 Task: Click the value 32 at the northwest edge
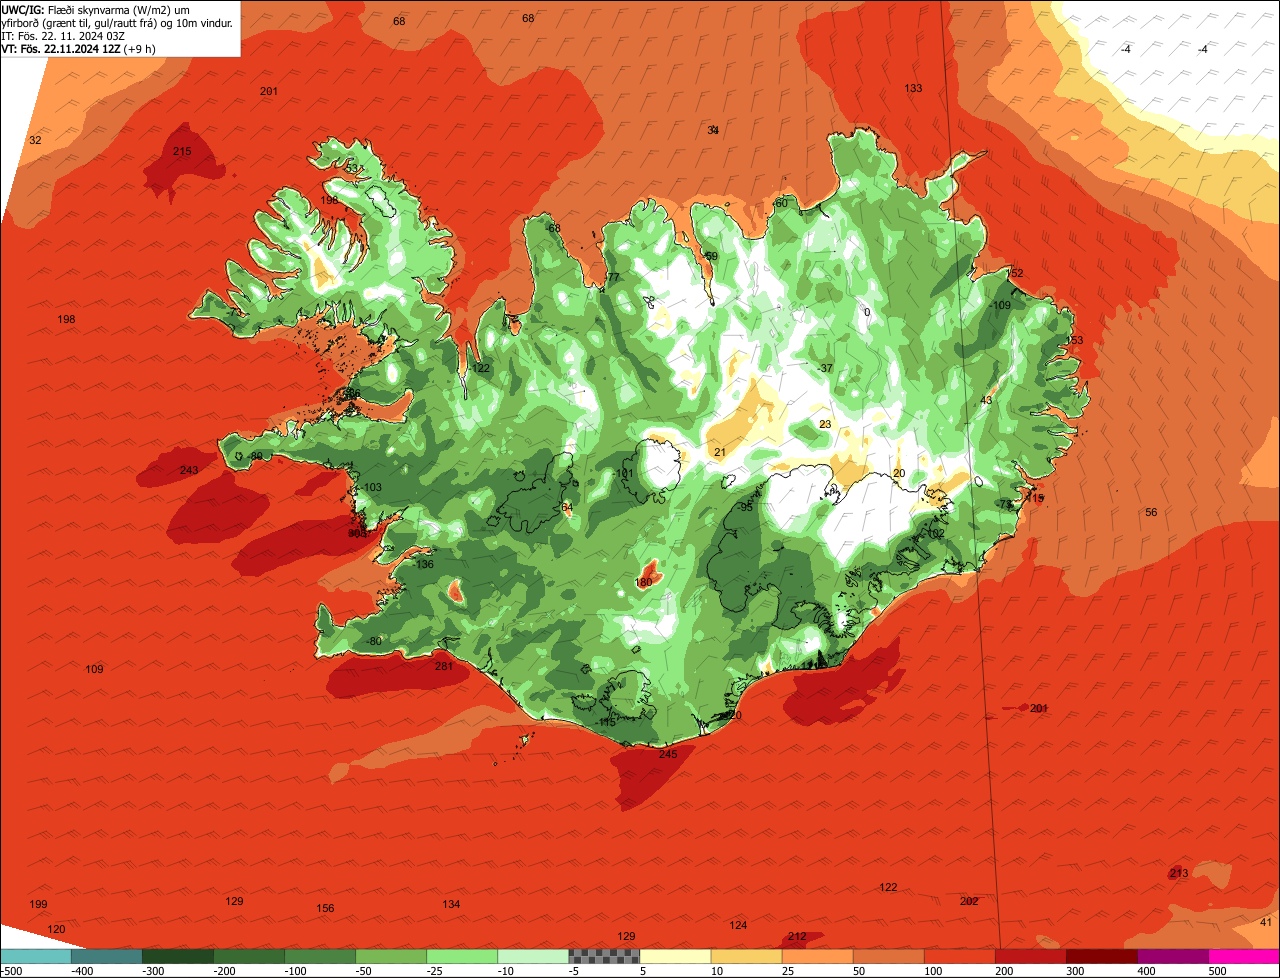35,141
